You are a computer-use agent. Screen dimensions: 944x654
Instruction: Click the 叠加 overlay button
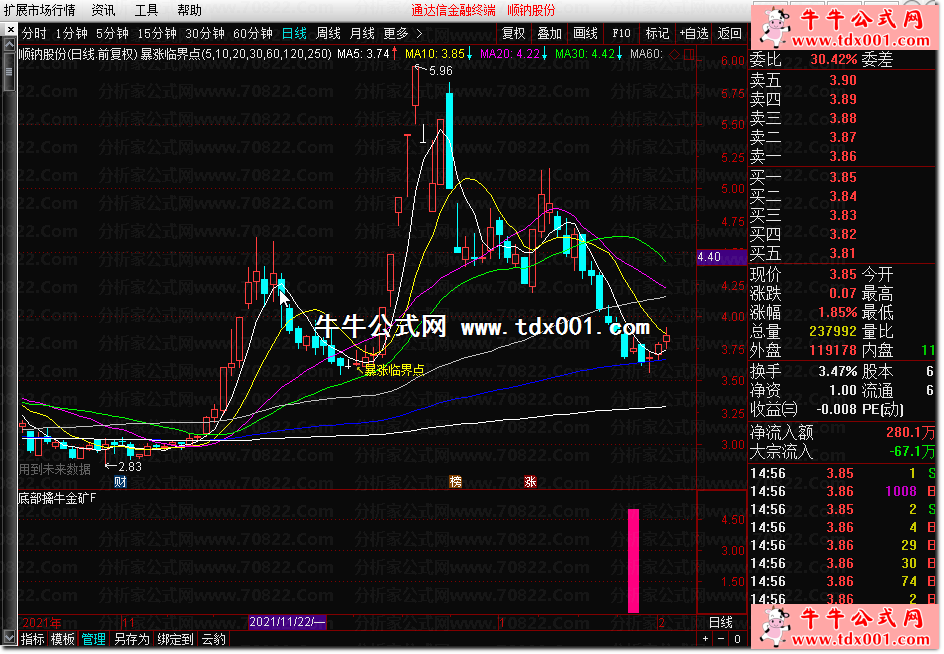click(549, 34)
